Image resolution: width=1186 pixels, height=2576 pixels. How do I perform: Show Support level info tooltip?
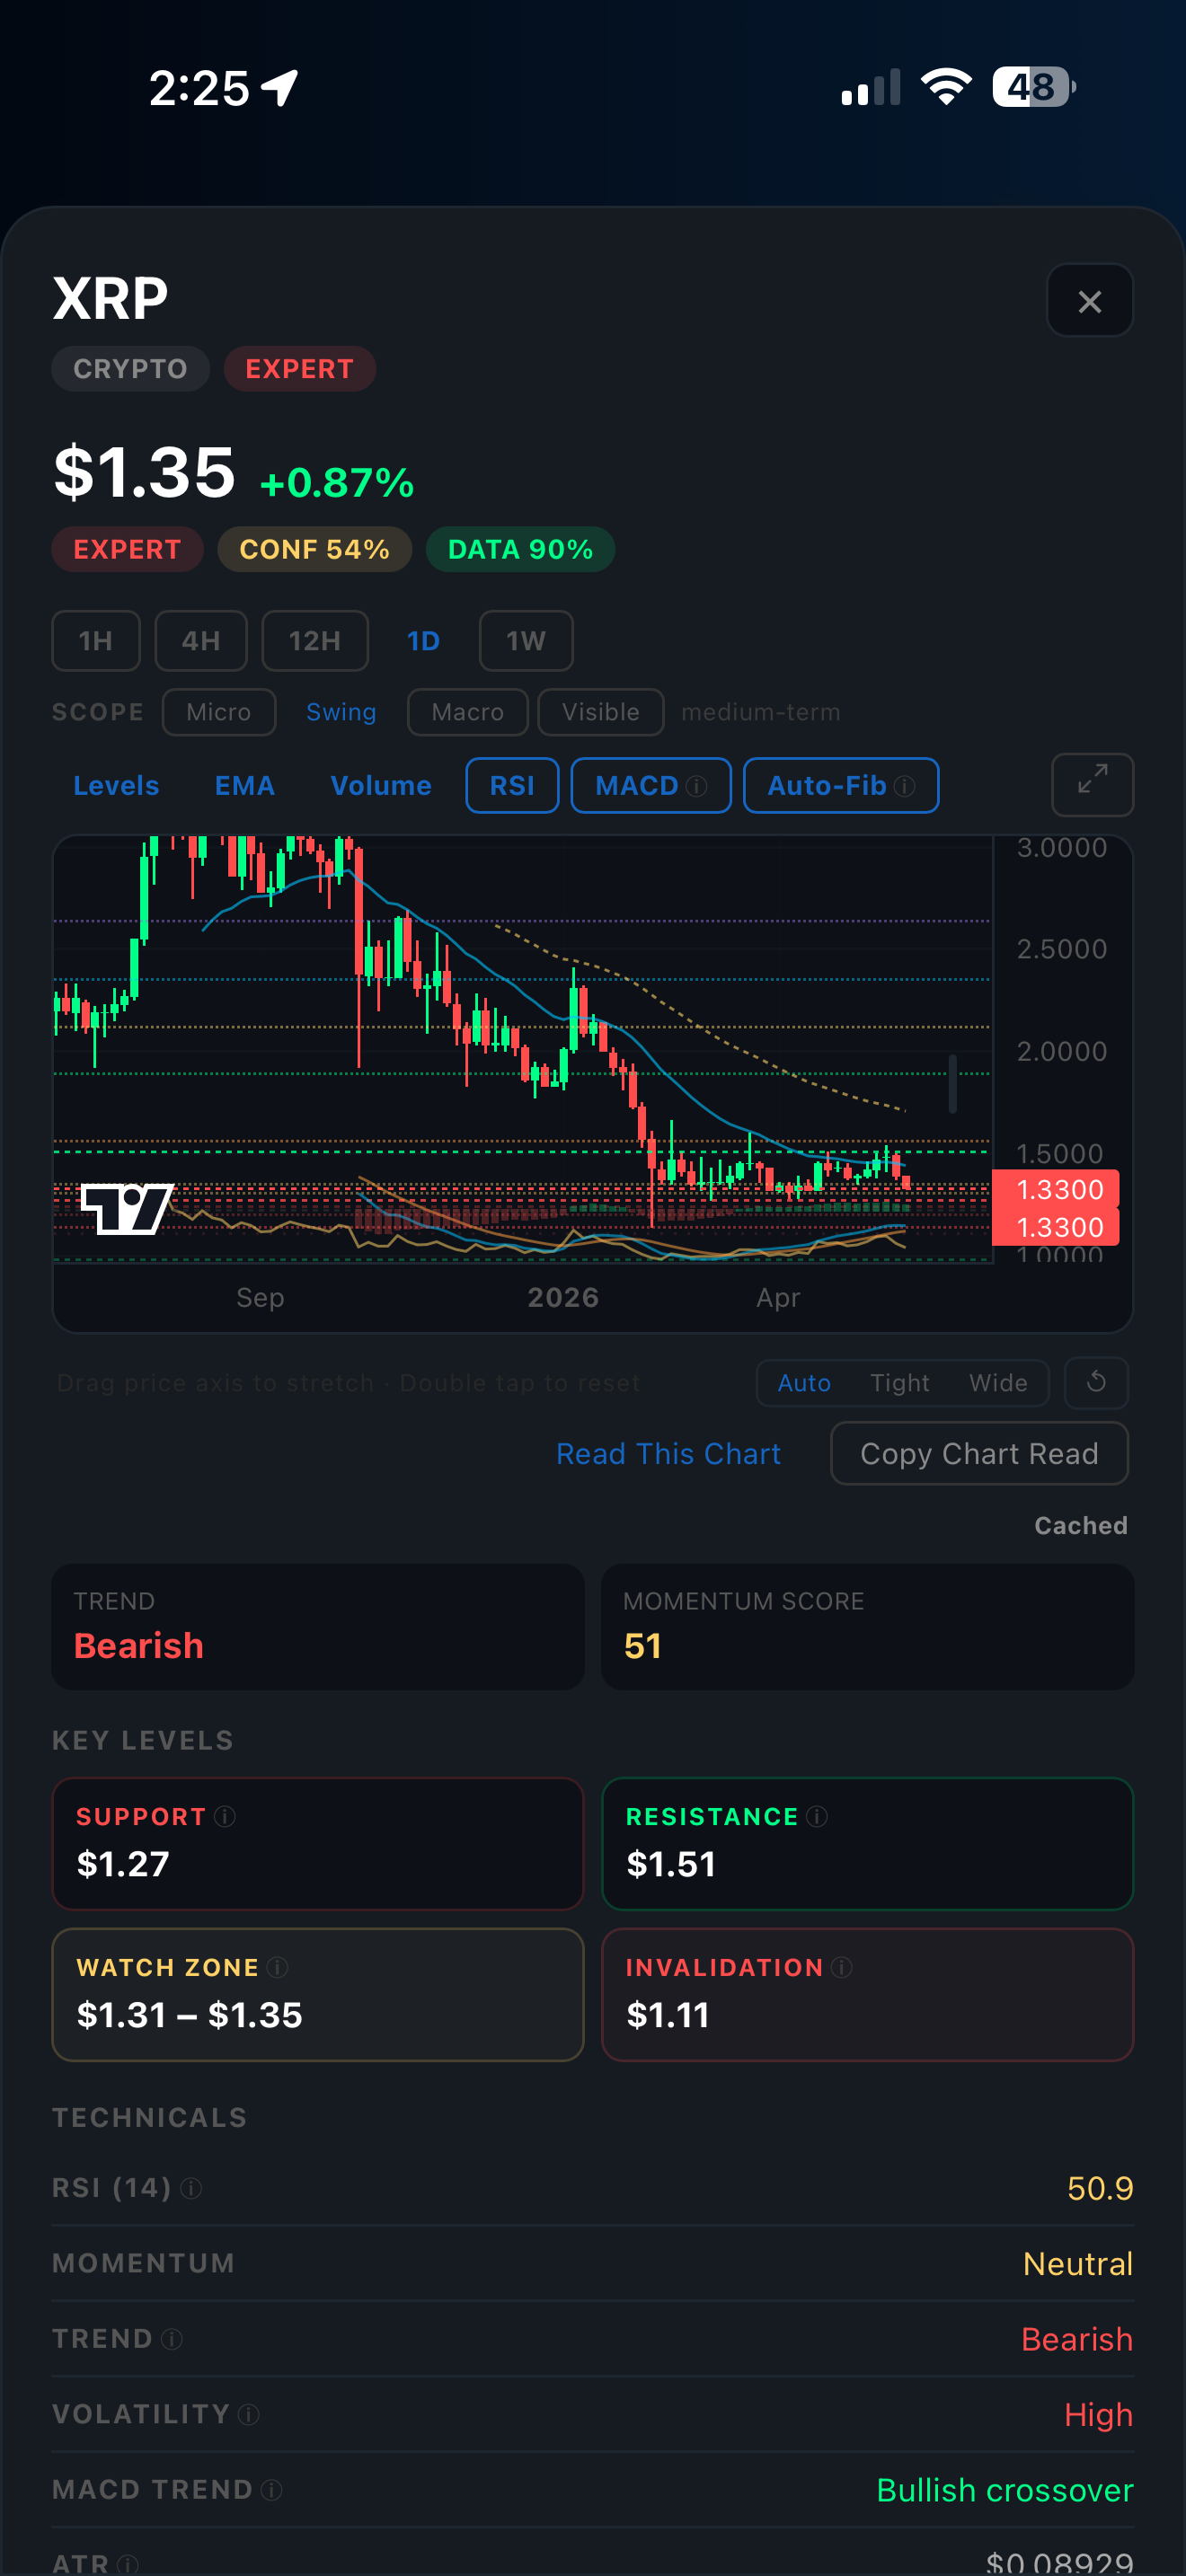(x=225, y=1816)
